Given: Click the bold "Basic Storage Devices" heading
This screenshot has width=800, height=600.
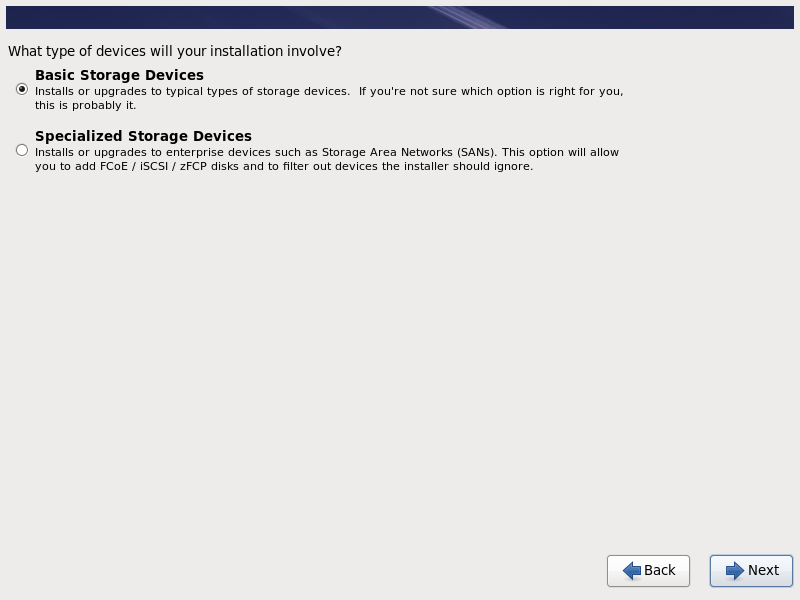Looking at the screenshot, I should [119, 75].
